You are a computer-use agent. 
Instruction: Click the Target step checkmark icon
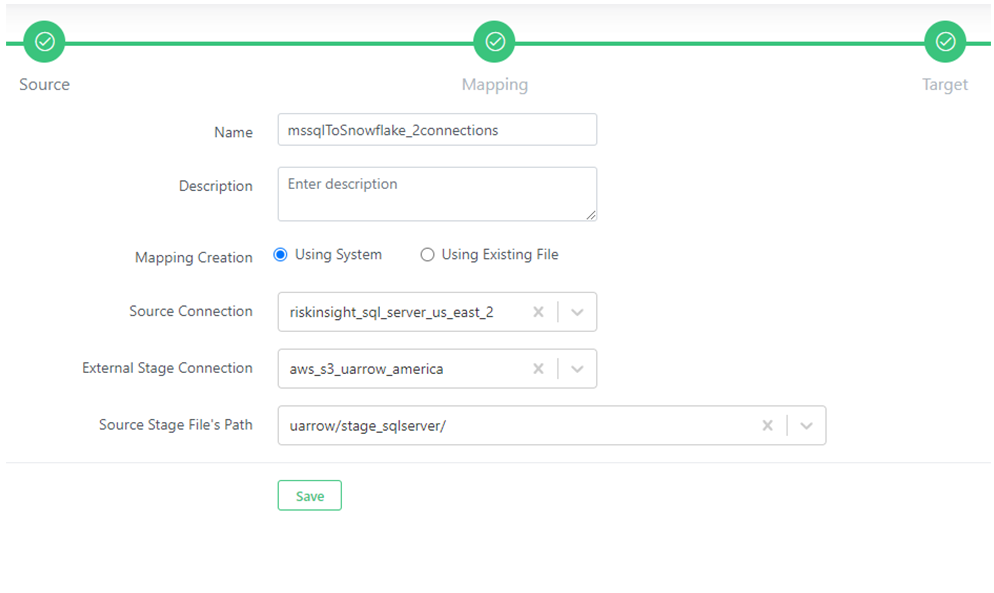945,42
